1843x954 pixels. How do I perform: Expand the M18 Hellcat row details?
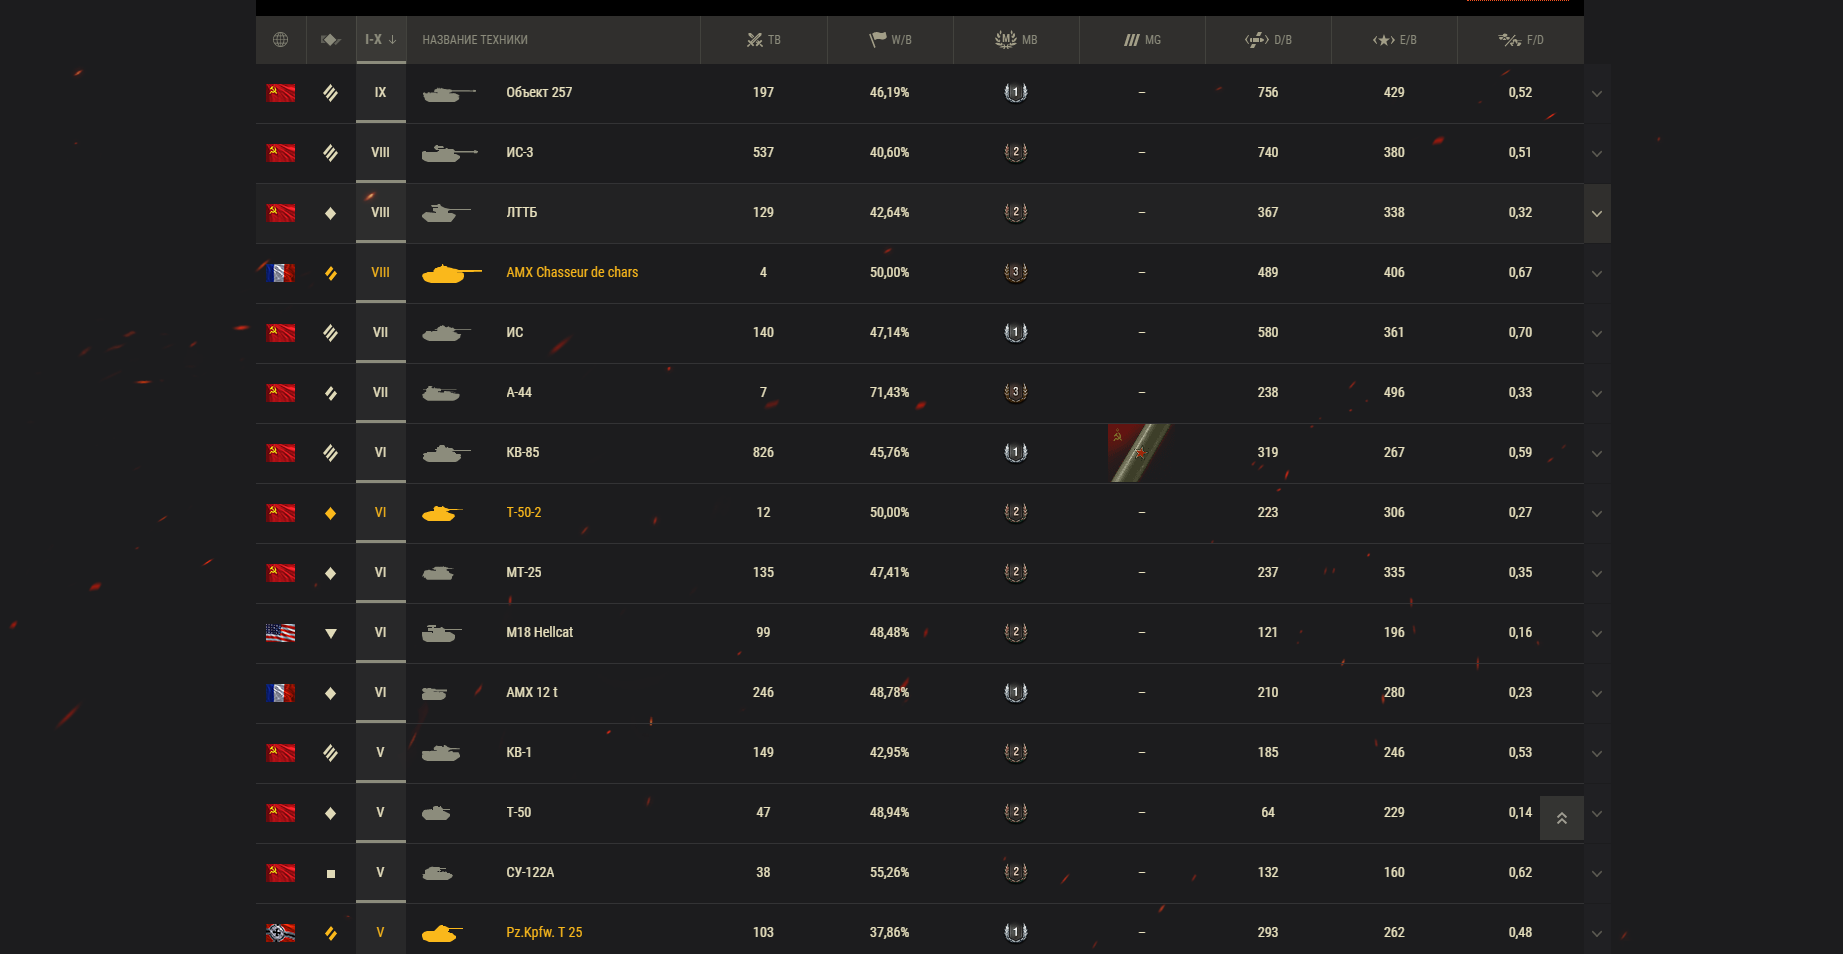coord(1597,633)
